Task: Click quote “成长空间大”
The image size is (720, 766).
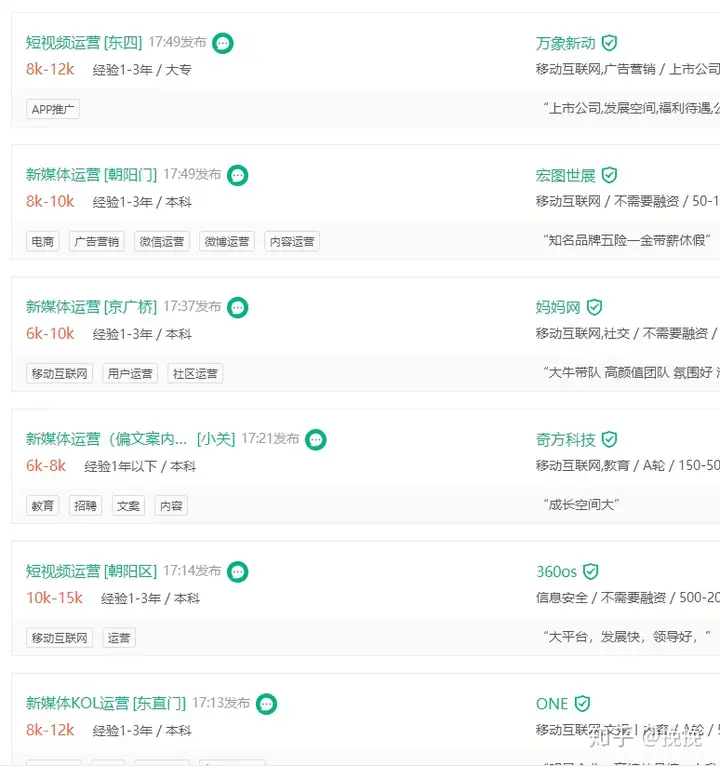Action: click(581, 505)
